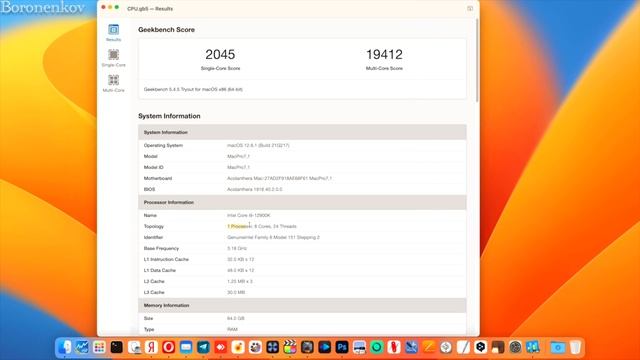Click the Geekbench window vertical scrollbar

coord(477,60)
